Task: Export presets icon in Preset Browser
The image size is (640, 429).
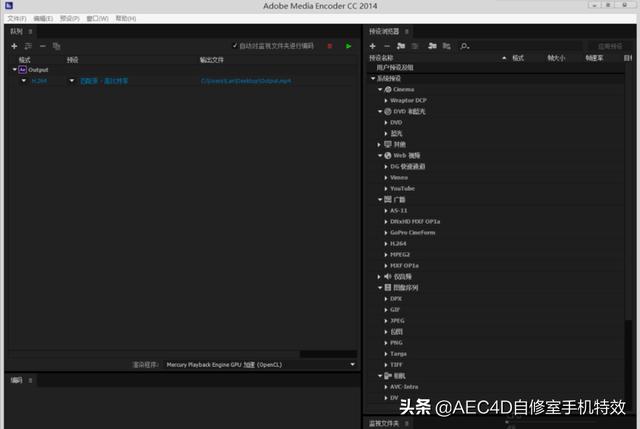Action: click(447, 46)
